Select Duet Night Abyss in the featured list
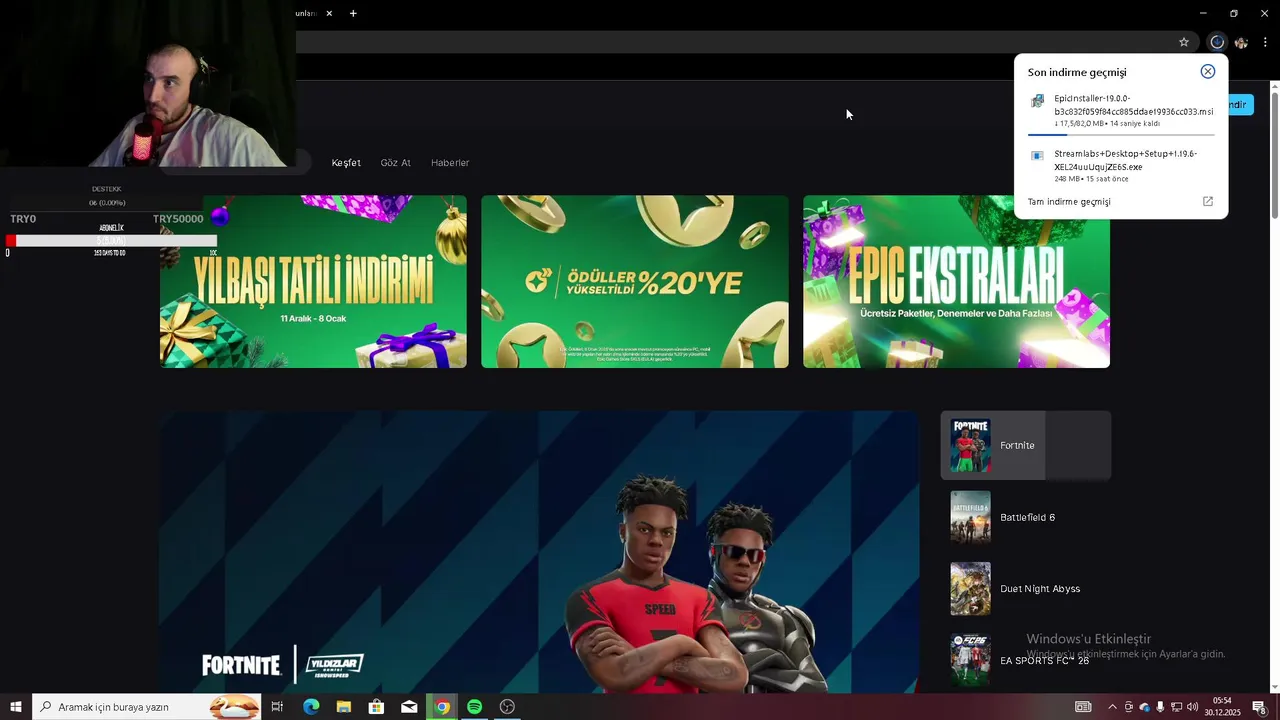 click(1026, 589)
